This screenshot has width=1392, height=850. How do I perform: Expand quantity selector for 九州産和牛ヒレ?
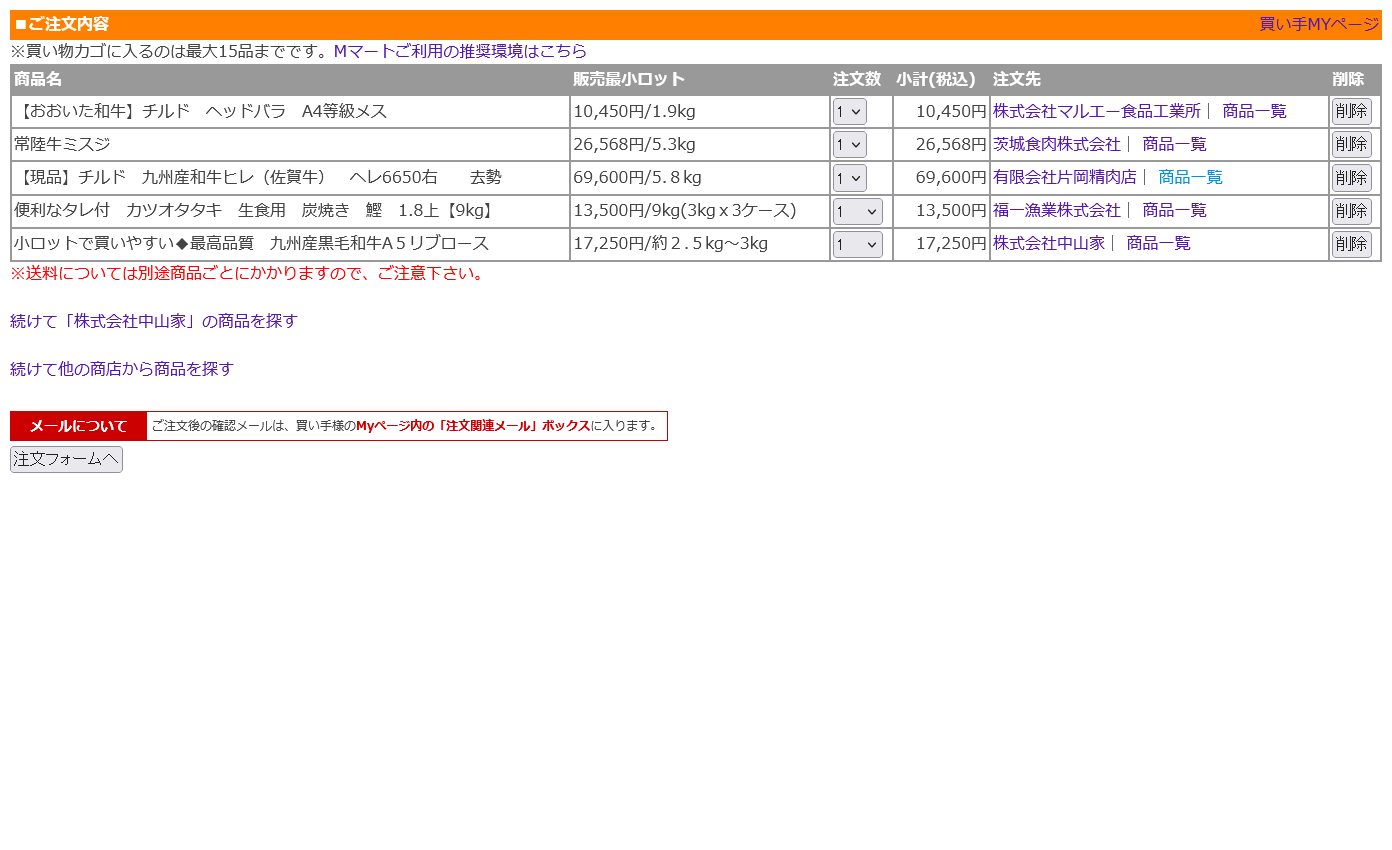(849, 178)
